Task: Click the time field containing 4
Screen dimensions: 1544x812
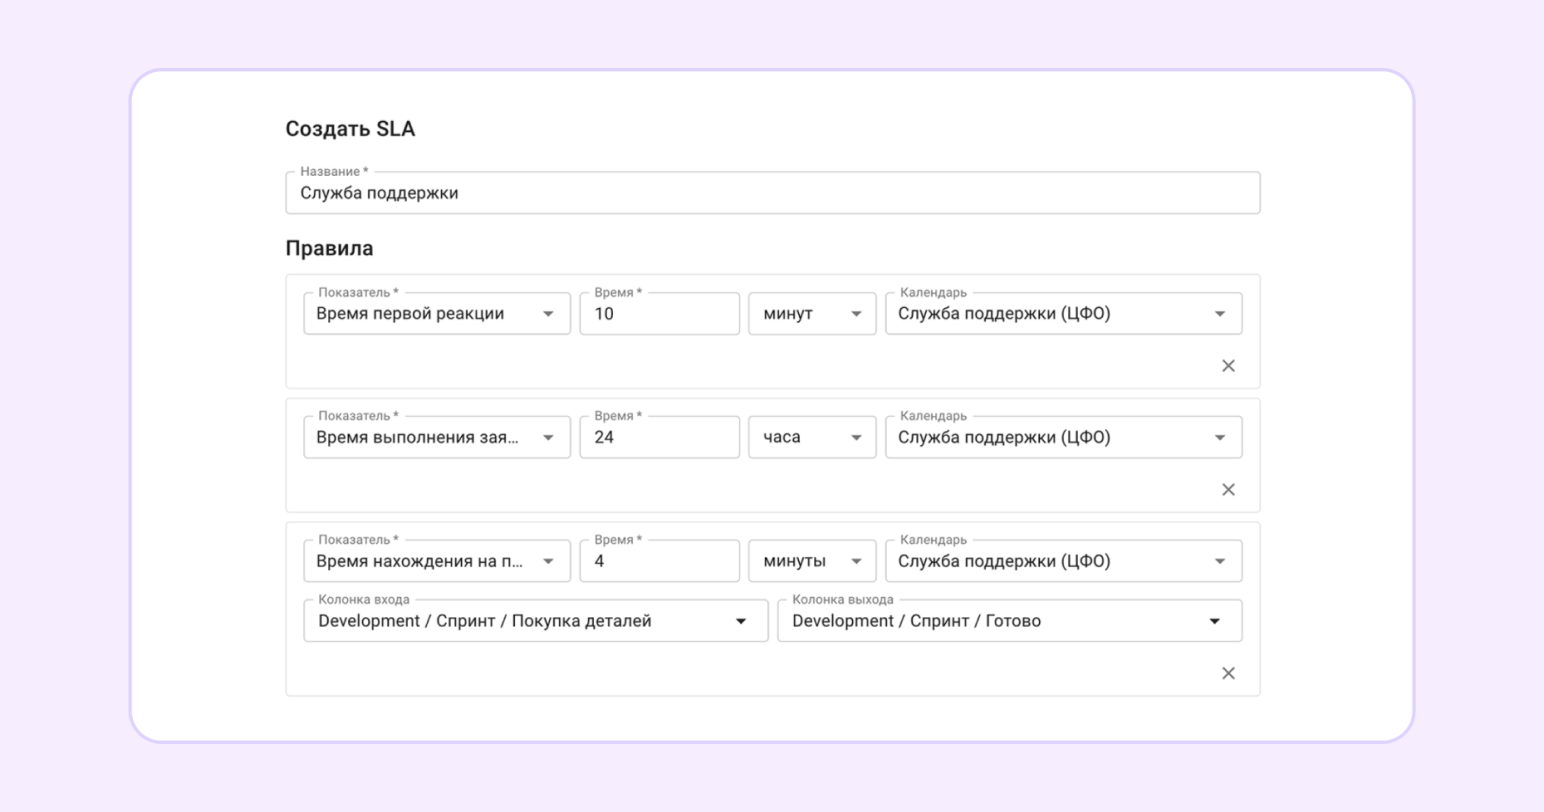Action: pos(659,562)
